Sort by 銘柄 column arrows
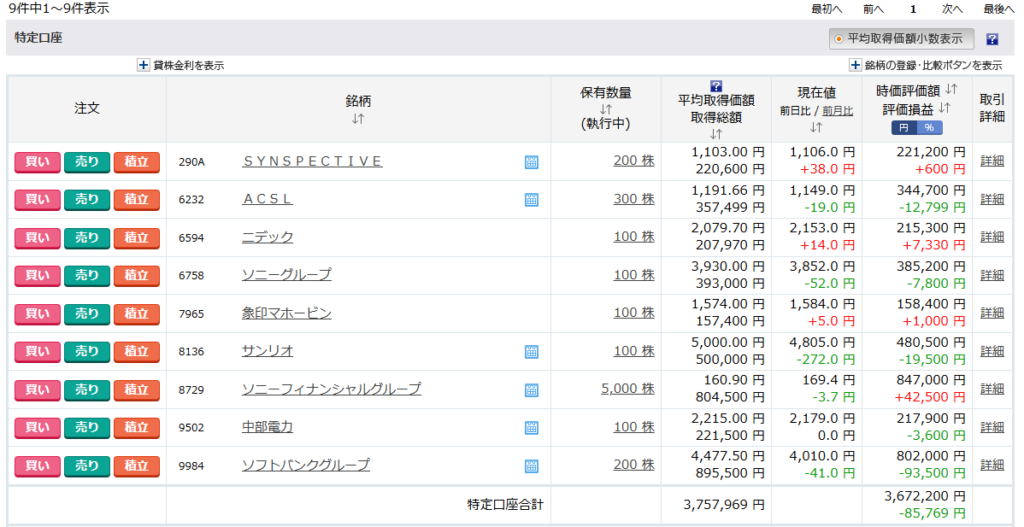The width and height of the screenshot is (1024, 527). [x=358, y=119]
